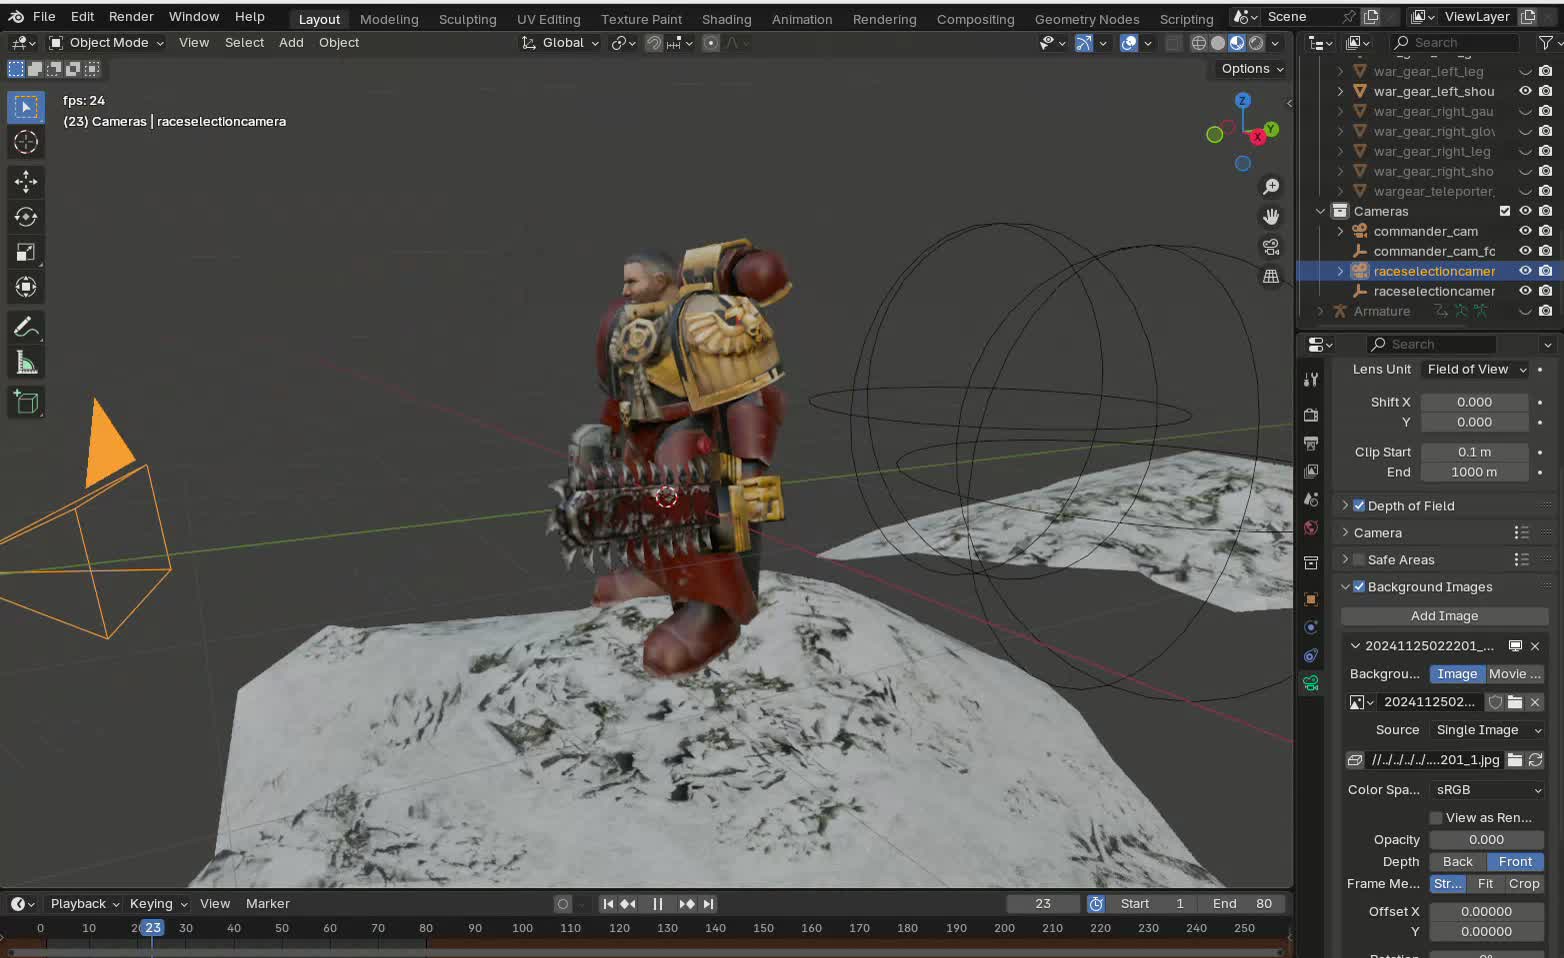Expand the raceselectioncamera outliner entry
The image size is (1564, 958).
click(1340, 271)
